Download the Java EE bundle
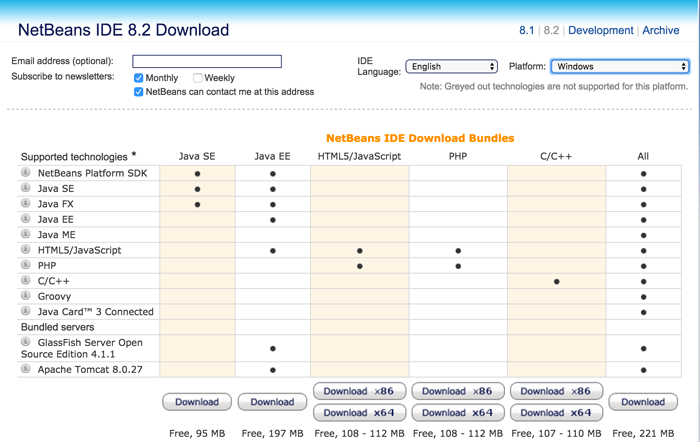Image resolution: width=700 pixels, height=442 pixels. (x=272, y=402)
